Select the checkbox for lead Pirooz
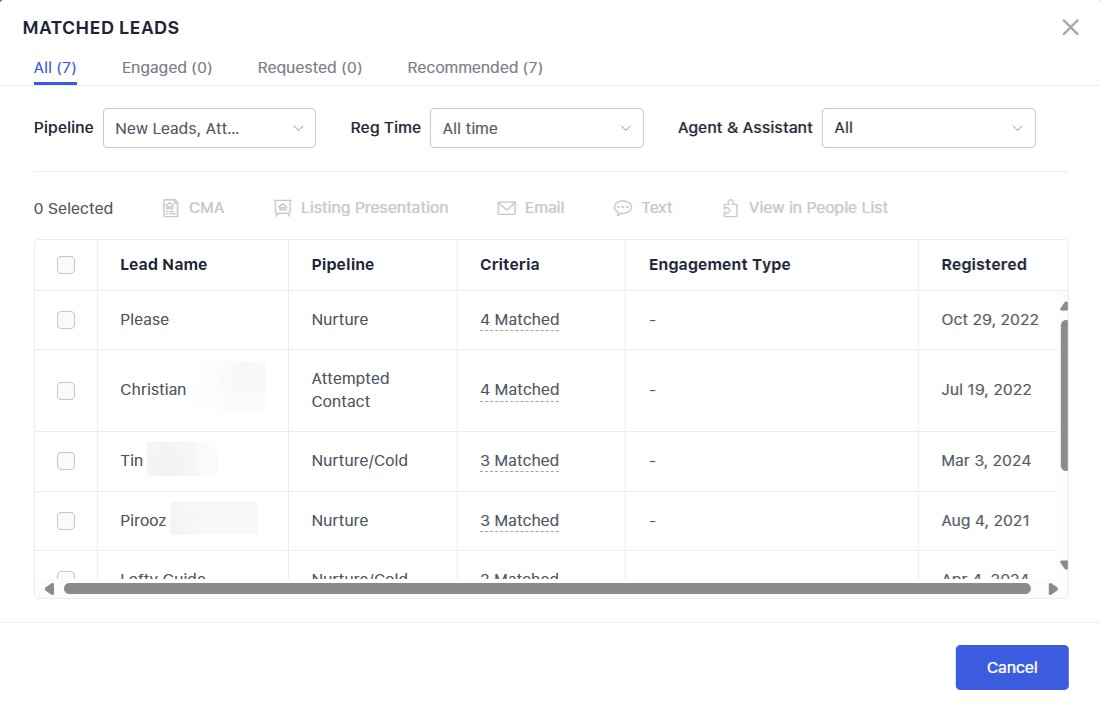This screenshot has width=1100, height=708. pos(66,521)
